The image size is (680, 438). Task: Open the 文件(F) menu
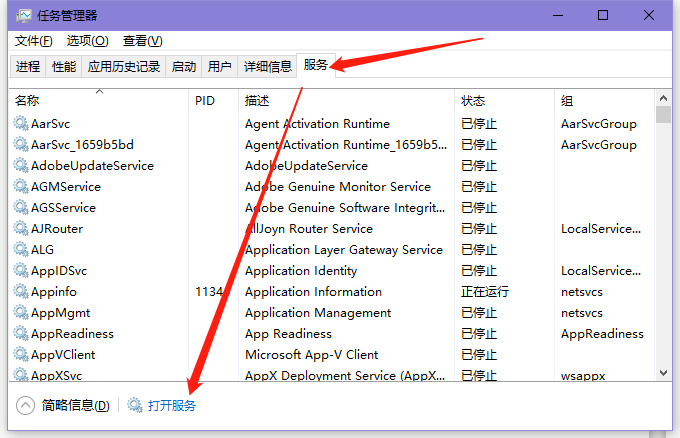(34, 41)
